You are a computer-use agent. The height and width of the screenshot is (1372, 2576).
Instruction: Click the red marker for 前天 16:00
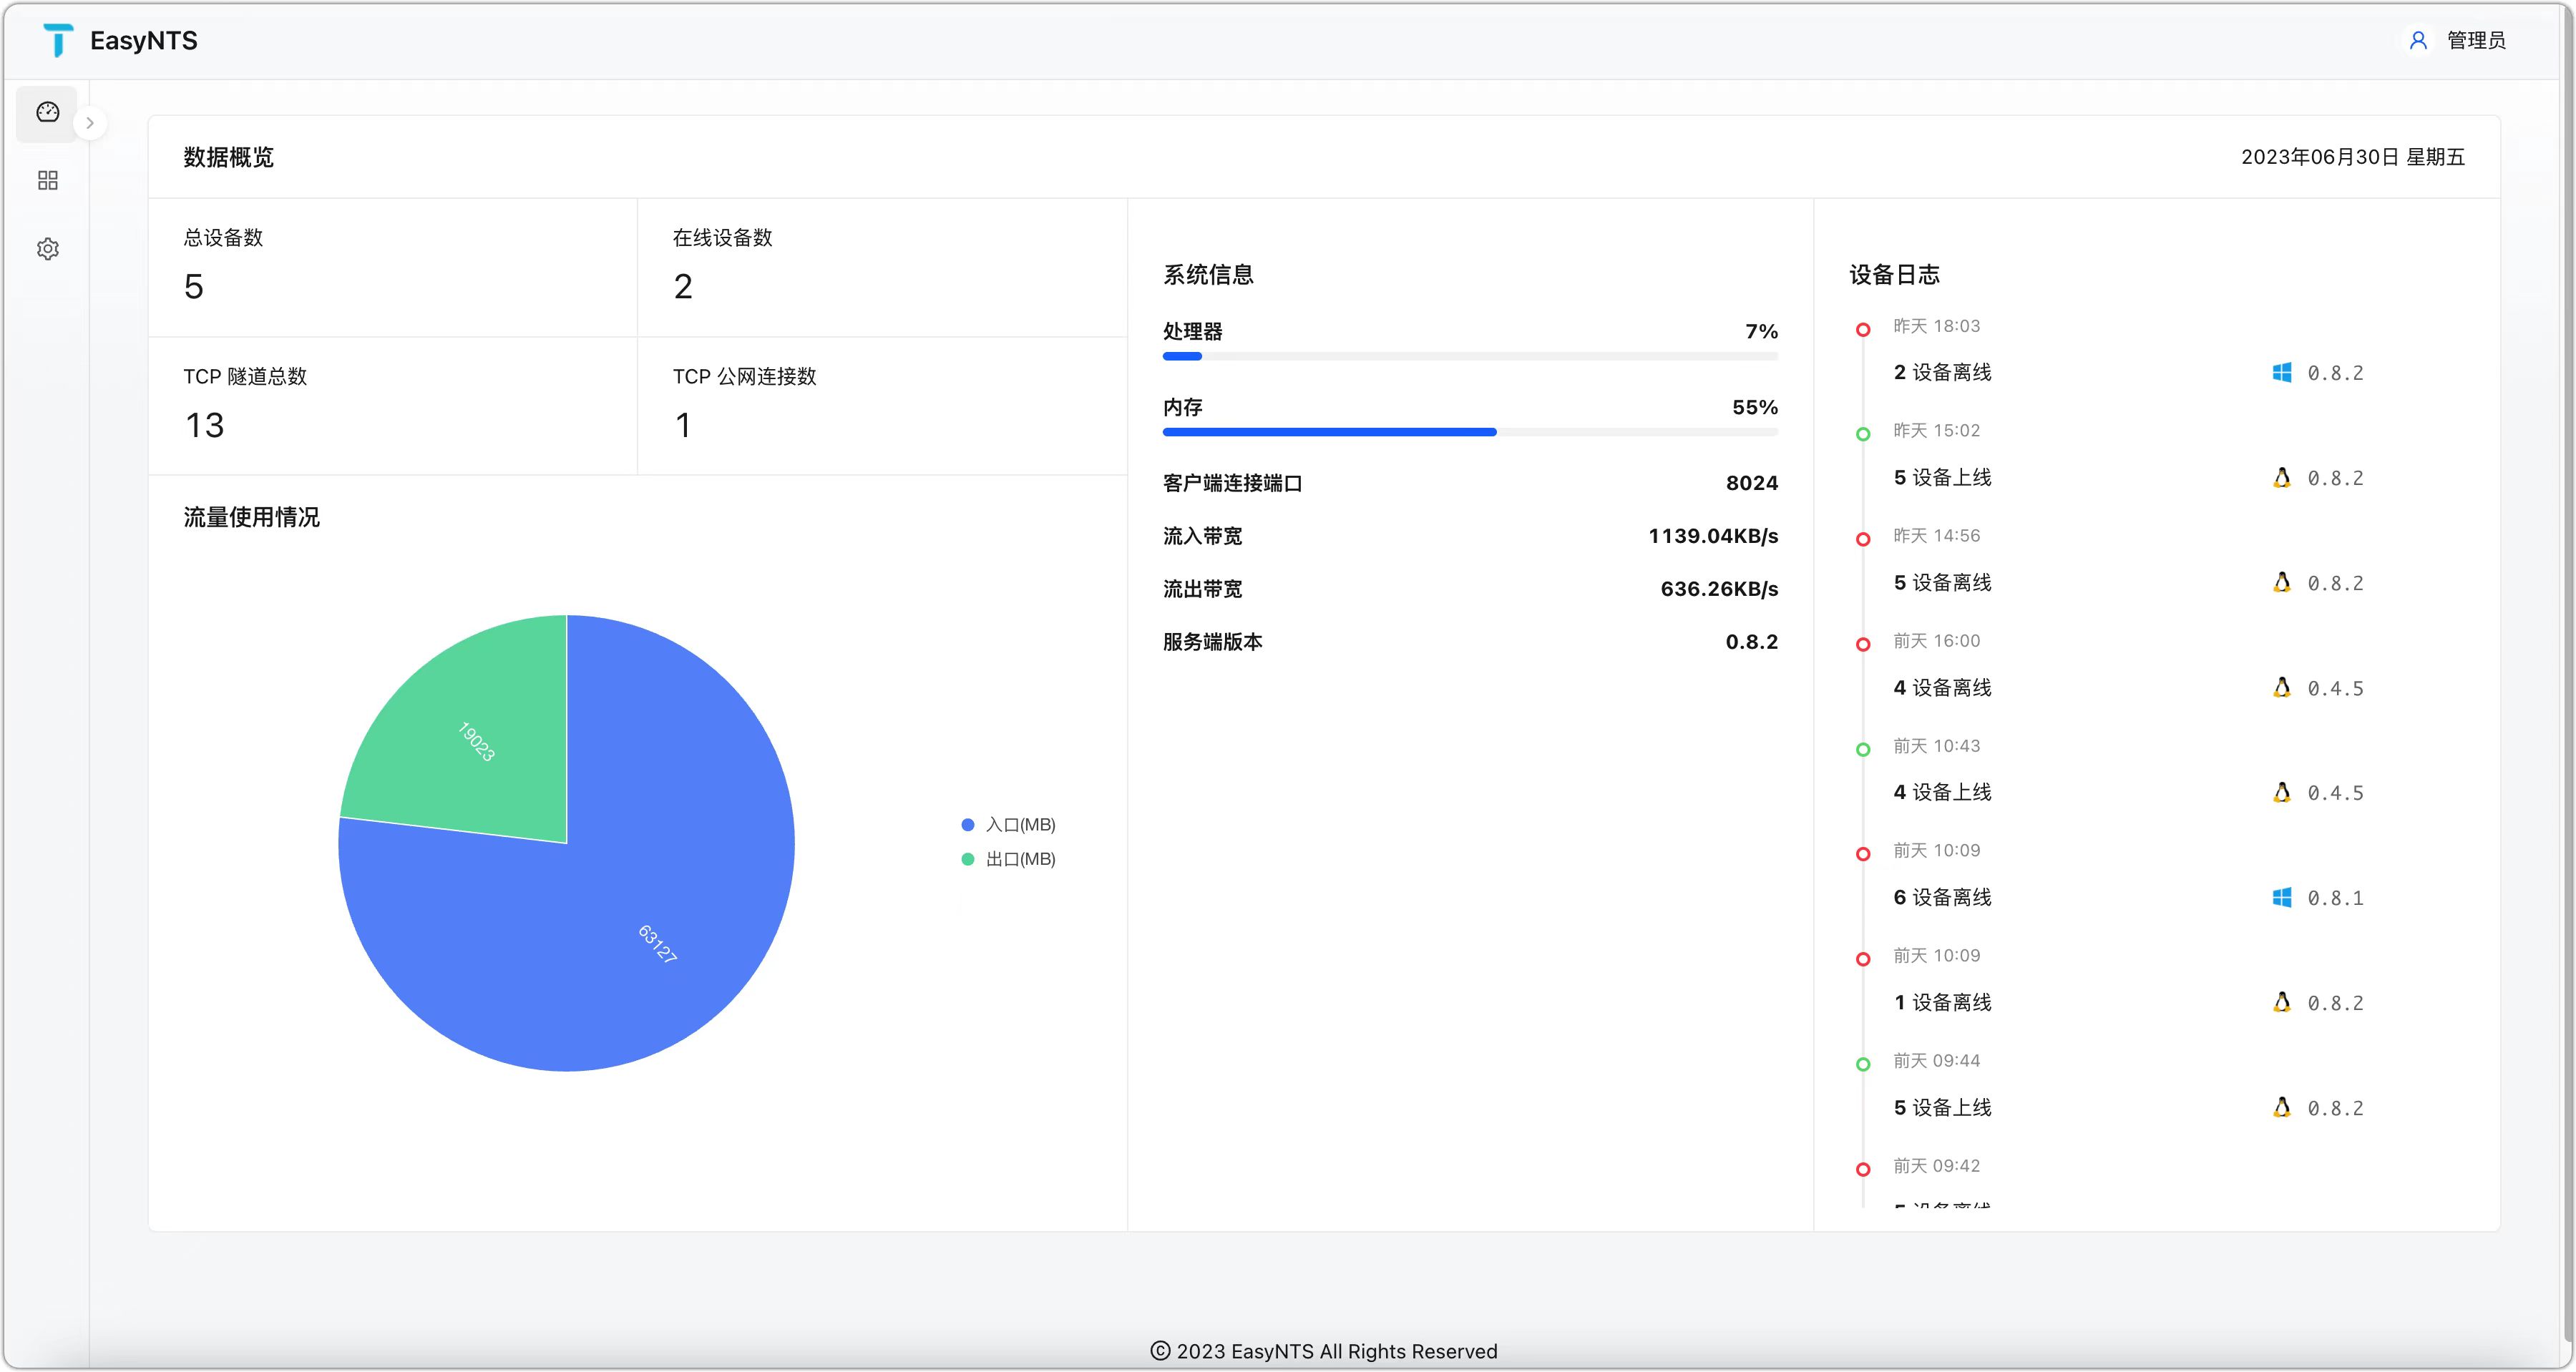click(1863, 644)
